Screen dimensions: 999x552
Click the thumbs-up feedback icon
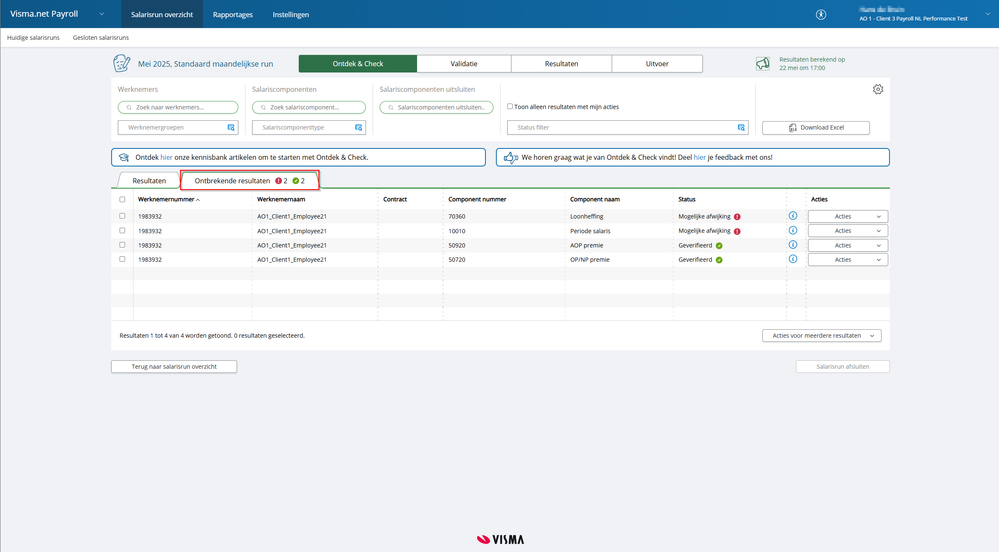coord(510,157)
